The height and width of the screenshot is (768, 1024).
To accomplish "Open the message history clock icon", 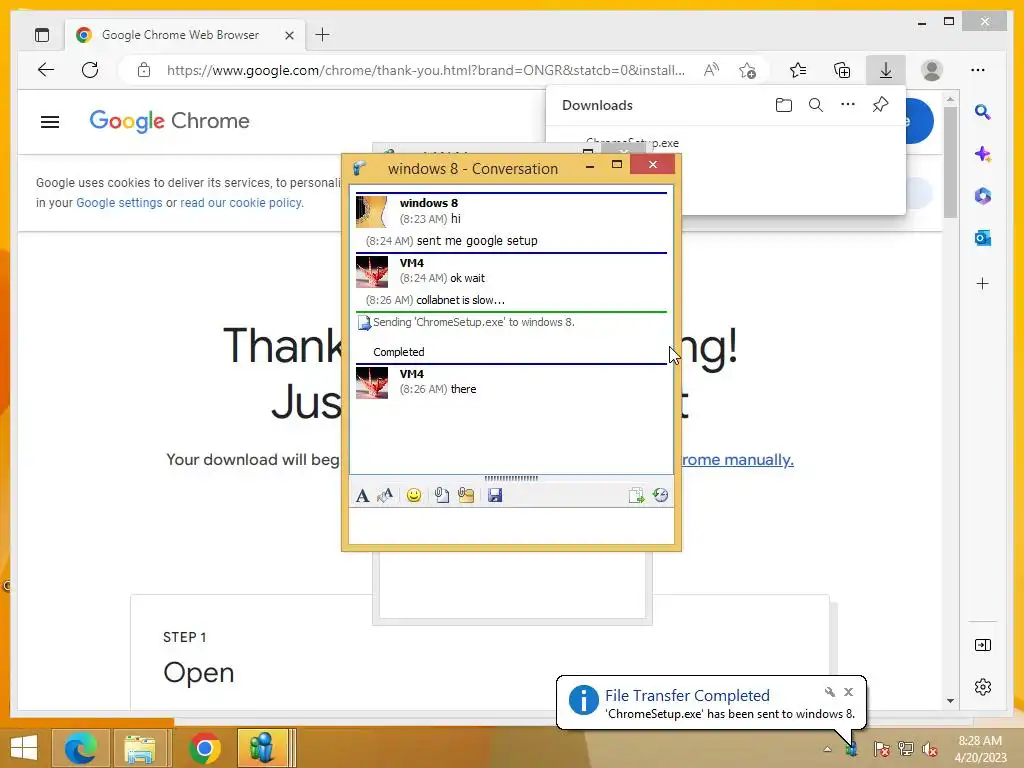I will 660,496.
